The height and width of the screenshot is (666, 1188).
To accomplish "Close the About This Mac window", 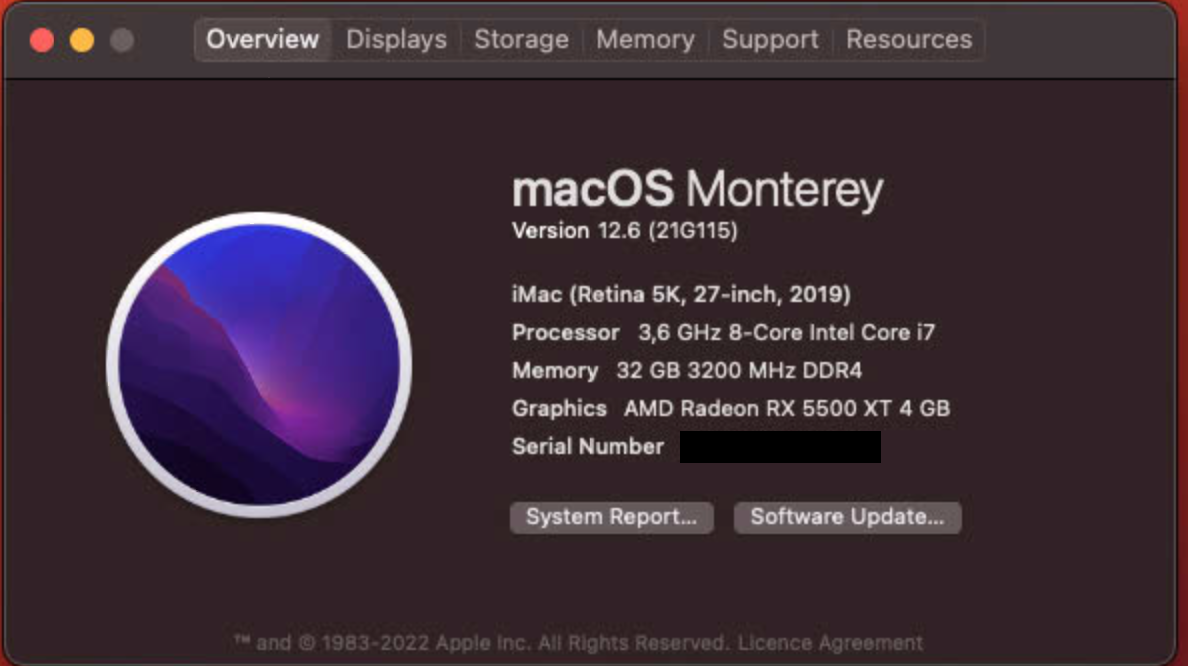I will point(42,41).
